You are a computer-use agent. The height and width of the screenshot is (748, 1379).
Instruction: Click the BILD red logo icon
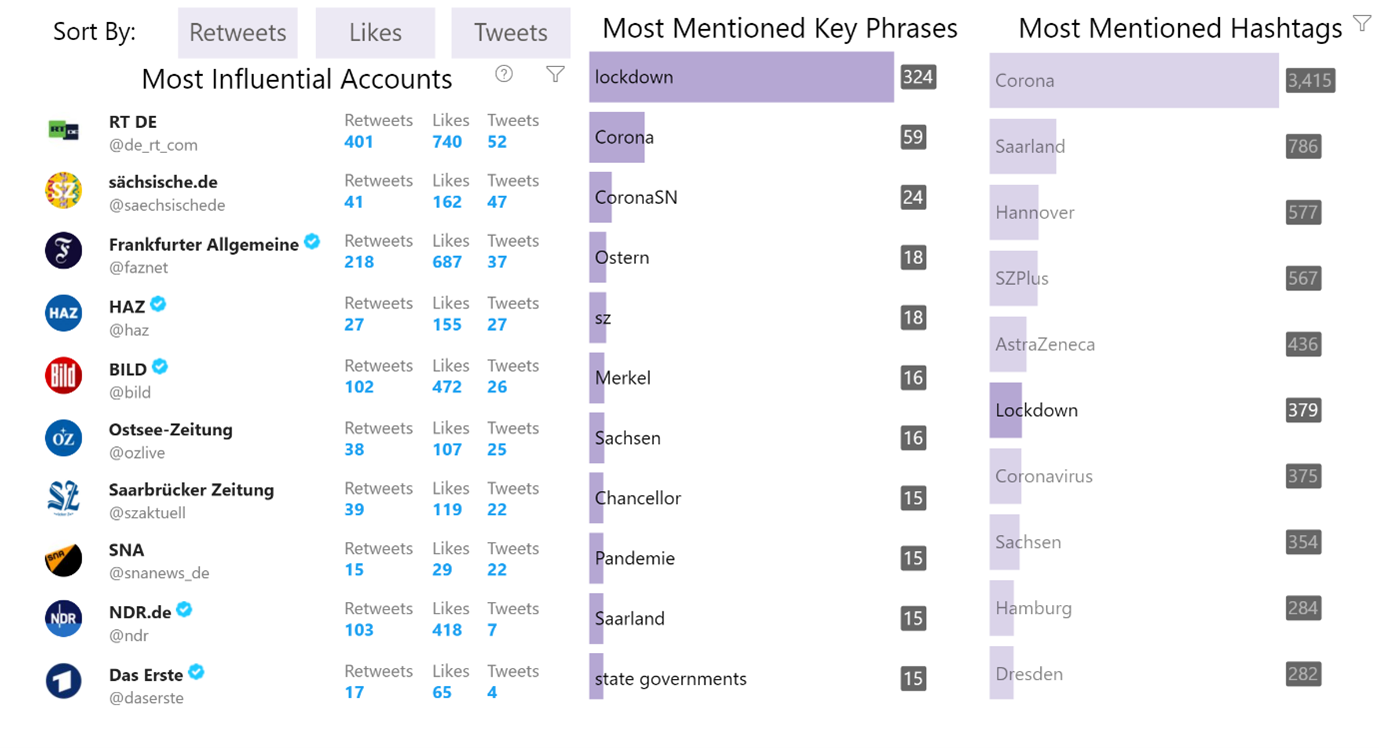tap(64, 376)
